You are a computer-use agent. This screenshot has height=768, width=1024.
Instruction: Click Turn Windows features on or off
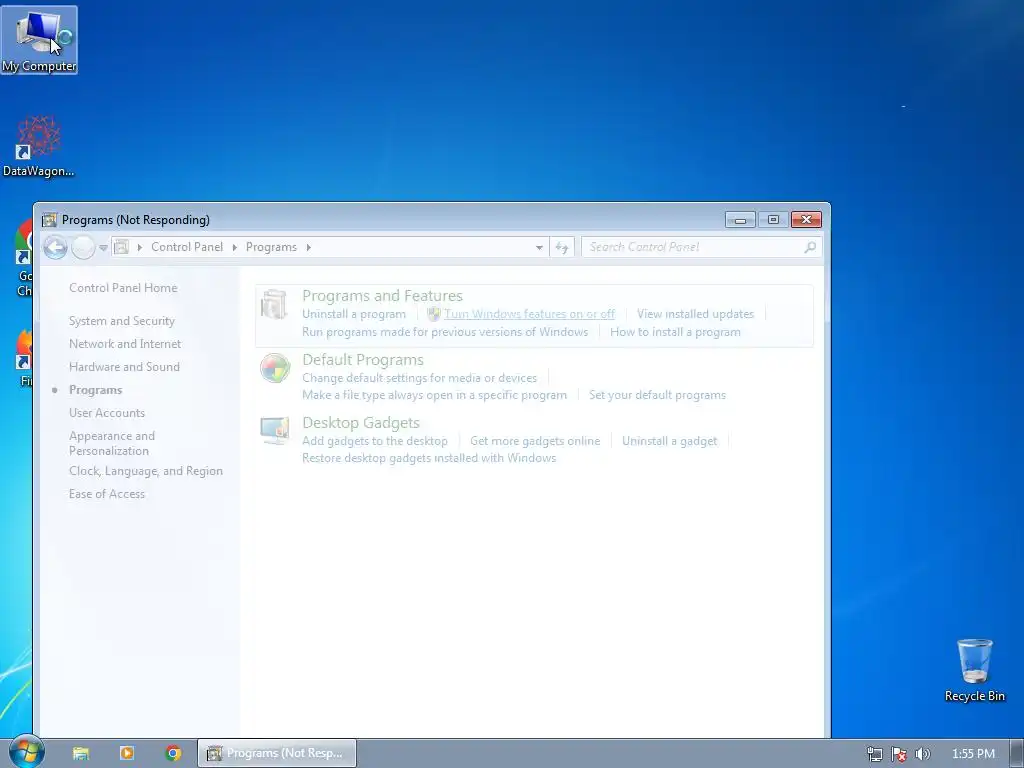(x=529, y=314)
